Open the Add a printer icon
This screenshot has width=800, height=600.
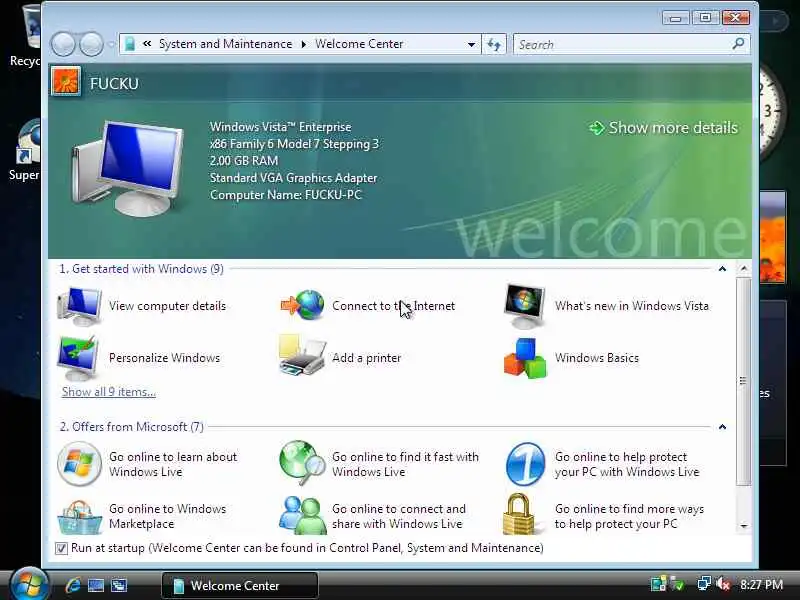(302, 356)
